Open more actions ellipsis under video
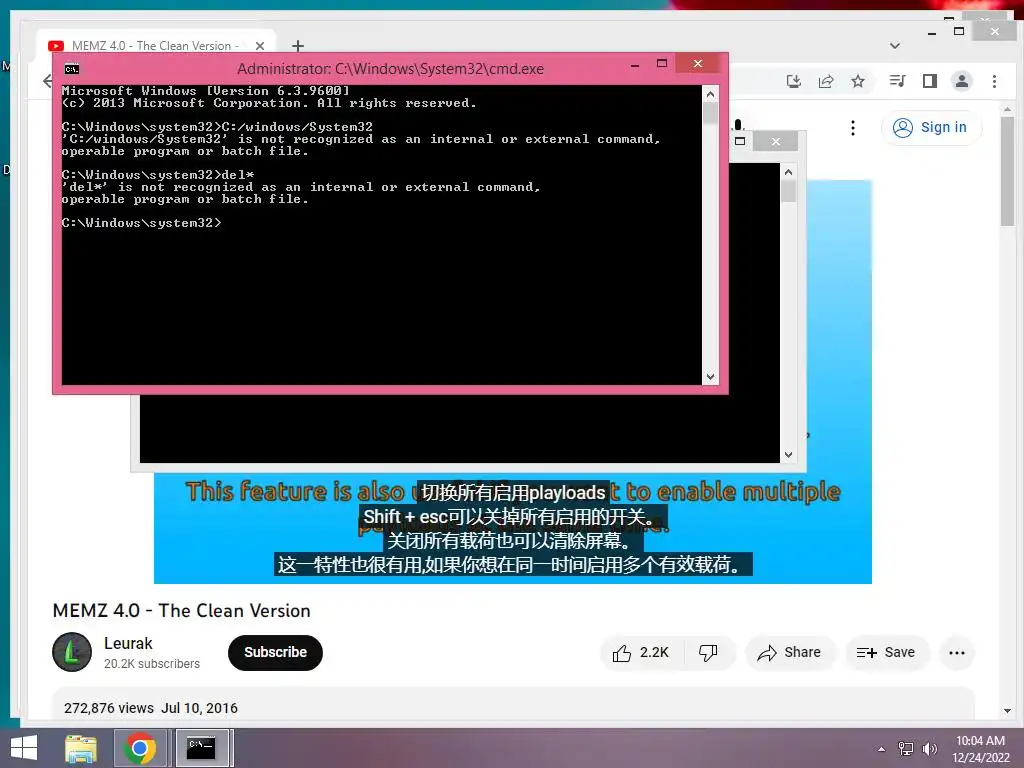 click(x=957, y=652)
